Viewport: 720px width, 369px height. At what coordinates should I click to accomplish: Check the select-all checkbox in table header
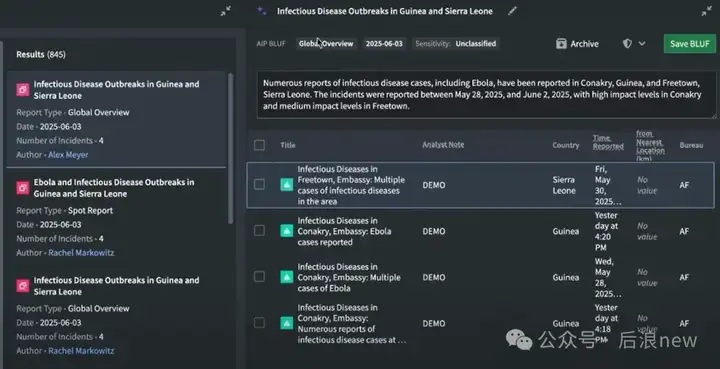click(x=259, y=145)
